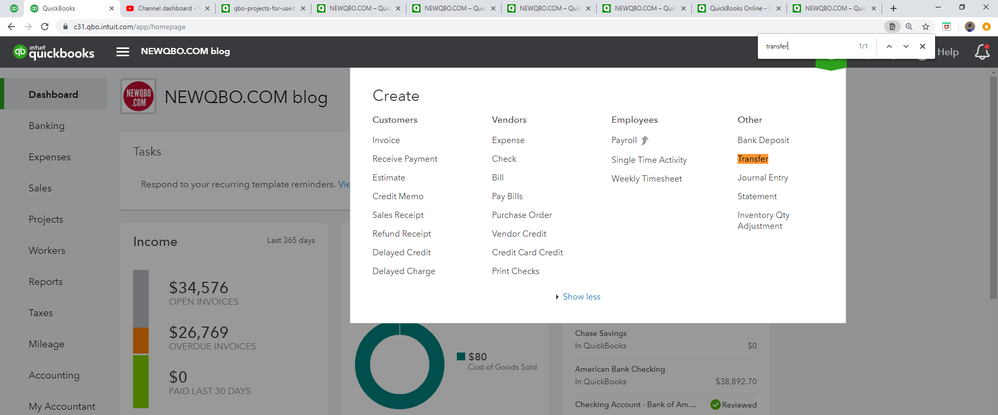Viewport: 998px width, 415px height.
Task: Go to next find result
Action: (906, 47)
